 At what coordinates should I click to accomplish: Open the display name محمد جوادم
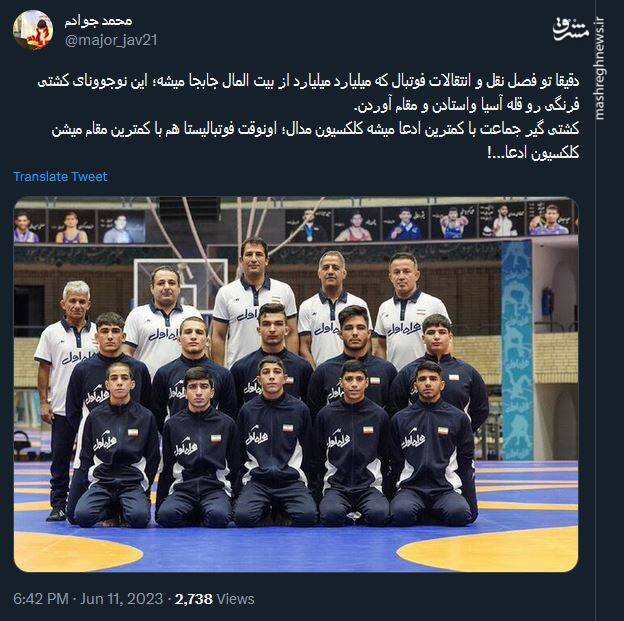point(98,21)
